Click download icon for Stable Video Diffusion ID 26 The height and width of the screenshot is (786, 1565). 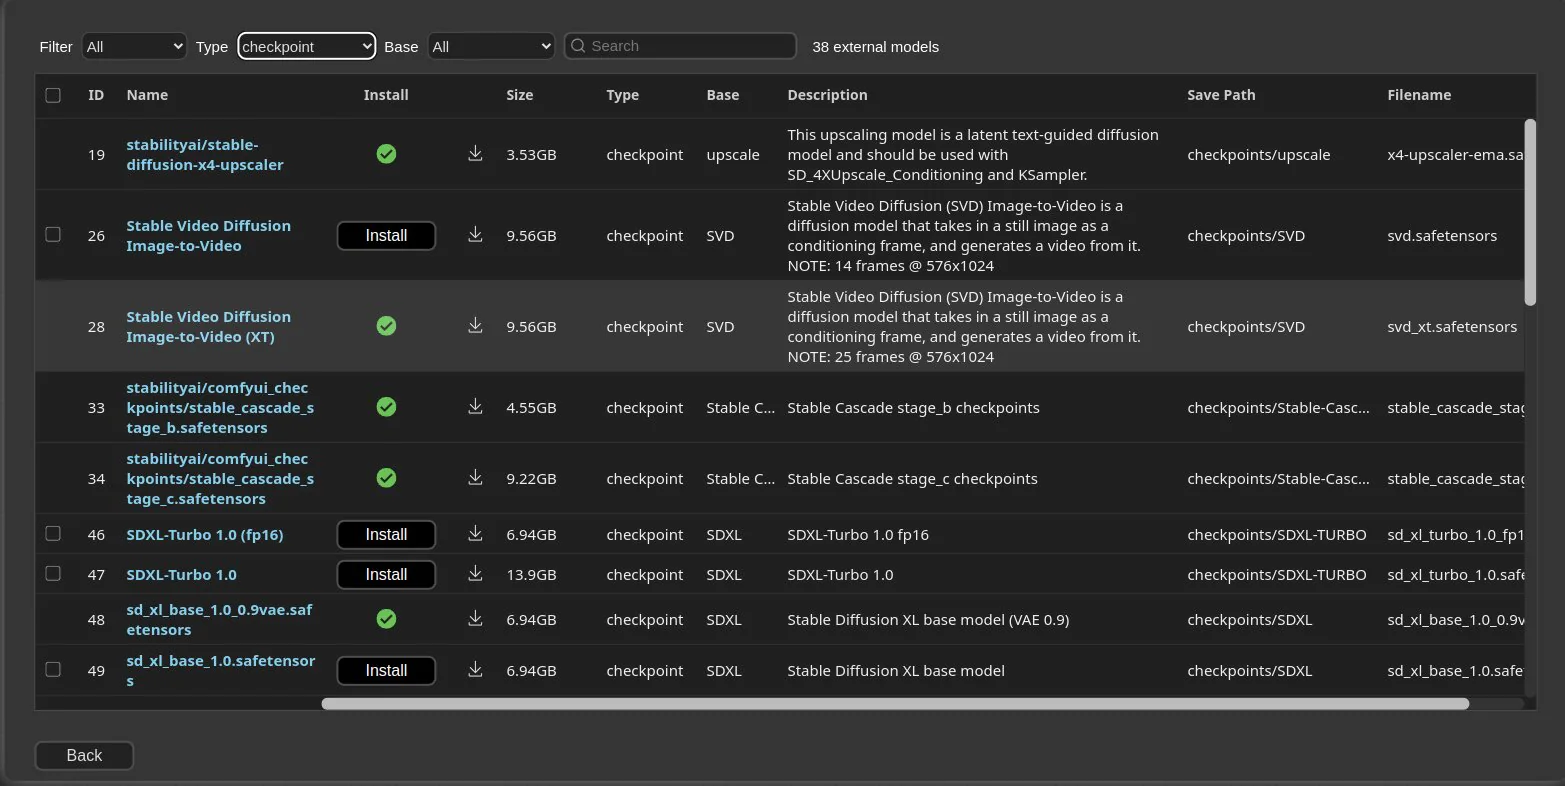(475, 234)
